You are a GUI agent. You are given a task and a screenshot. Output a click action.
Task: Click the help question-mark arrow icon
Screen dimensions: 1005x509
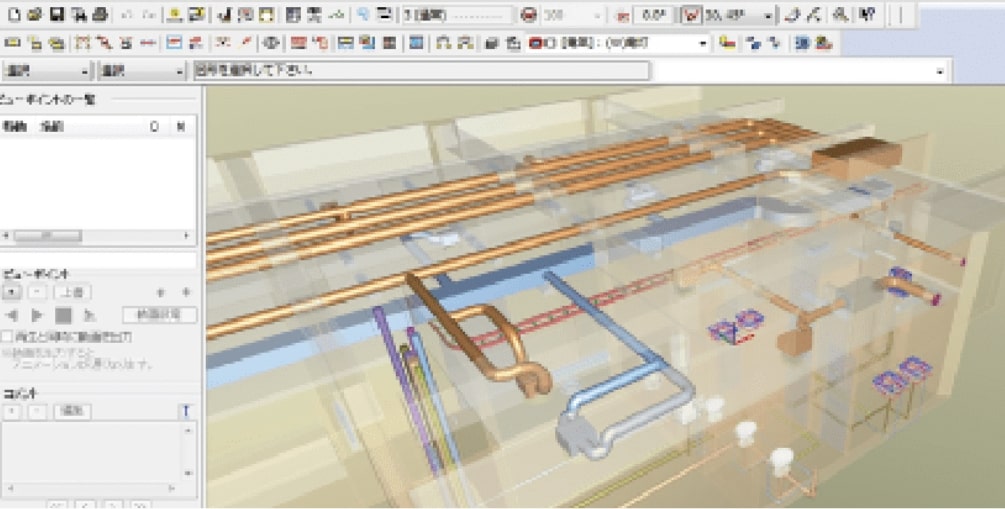click(867, 15)
